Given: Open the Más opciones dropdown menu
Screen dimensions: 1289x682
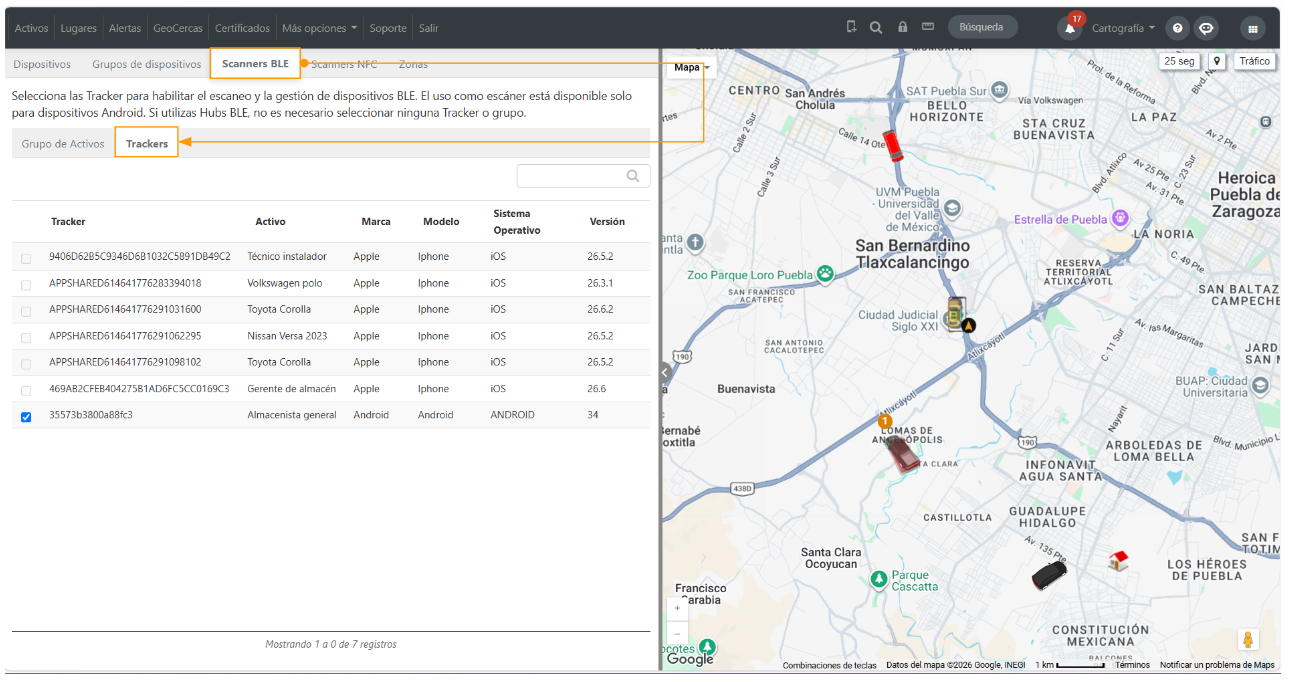Looking at the screenshot, I should pyautogui.click(x=320, y=28).
